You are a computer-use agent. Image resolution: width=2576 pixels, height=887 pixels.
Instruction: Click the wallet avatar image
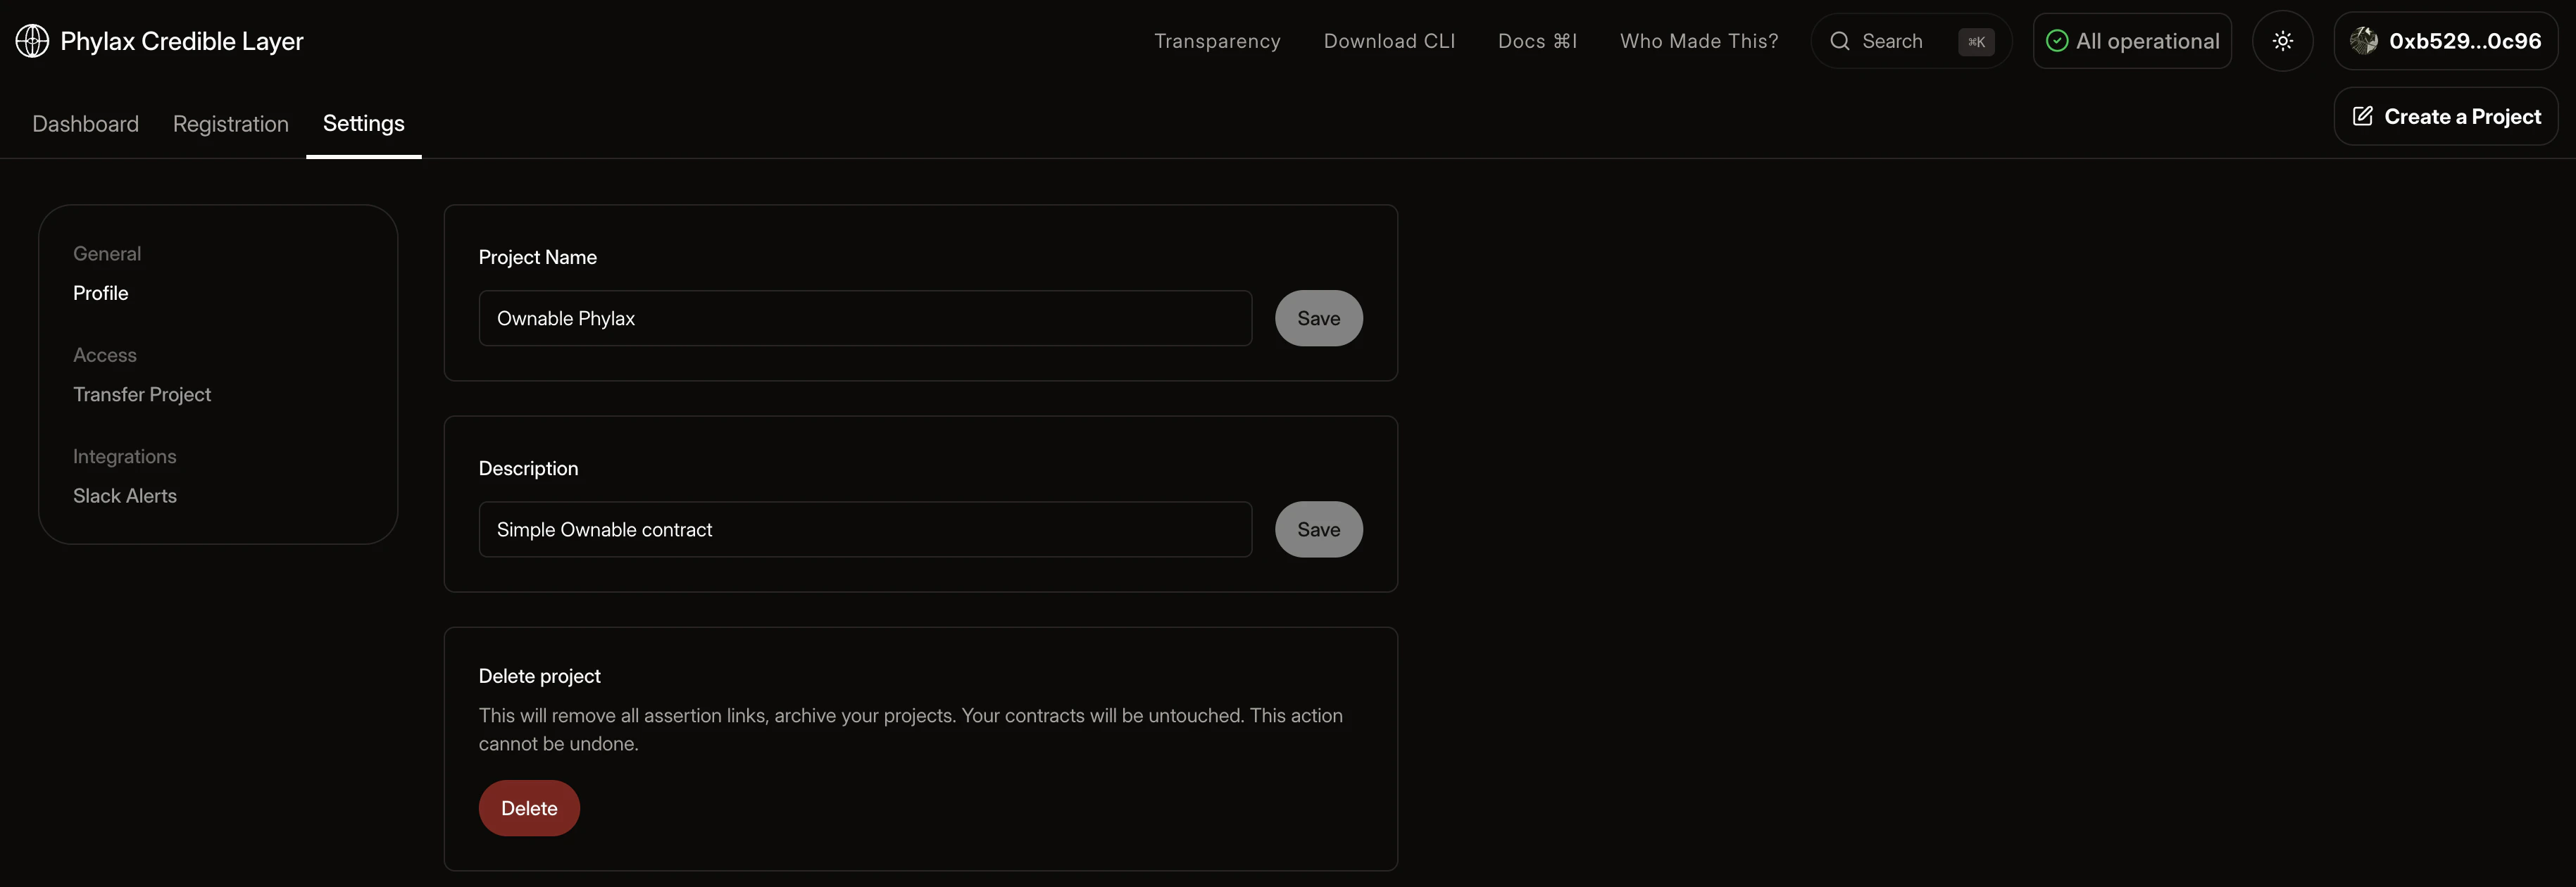2364,40
